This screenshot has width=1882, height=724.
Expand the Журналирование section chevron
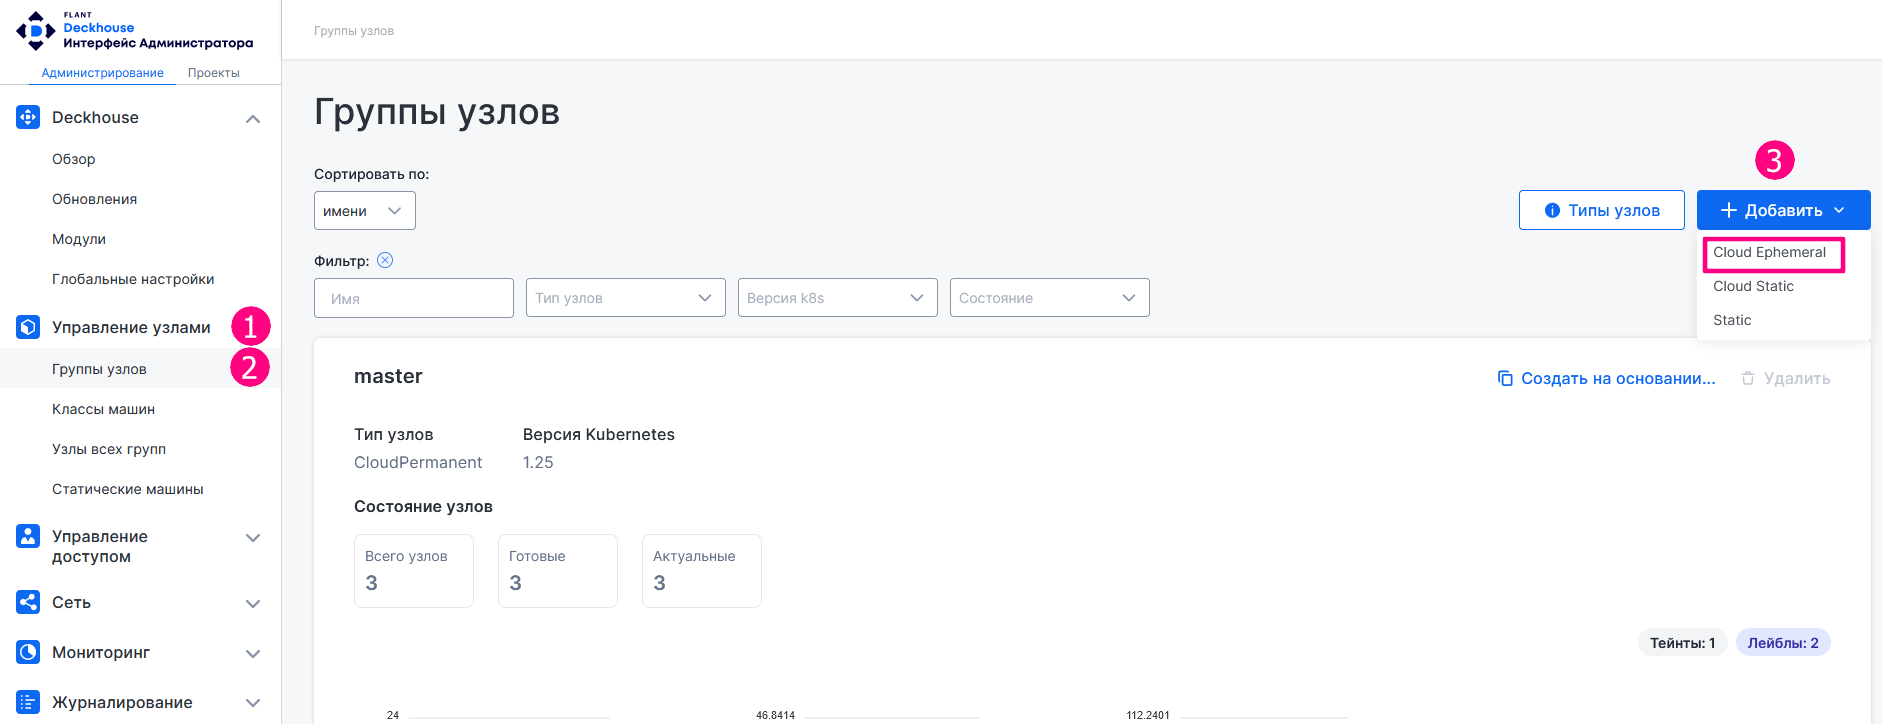point(253,704)
